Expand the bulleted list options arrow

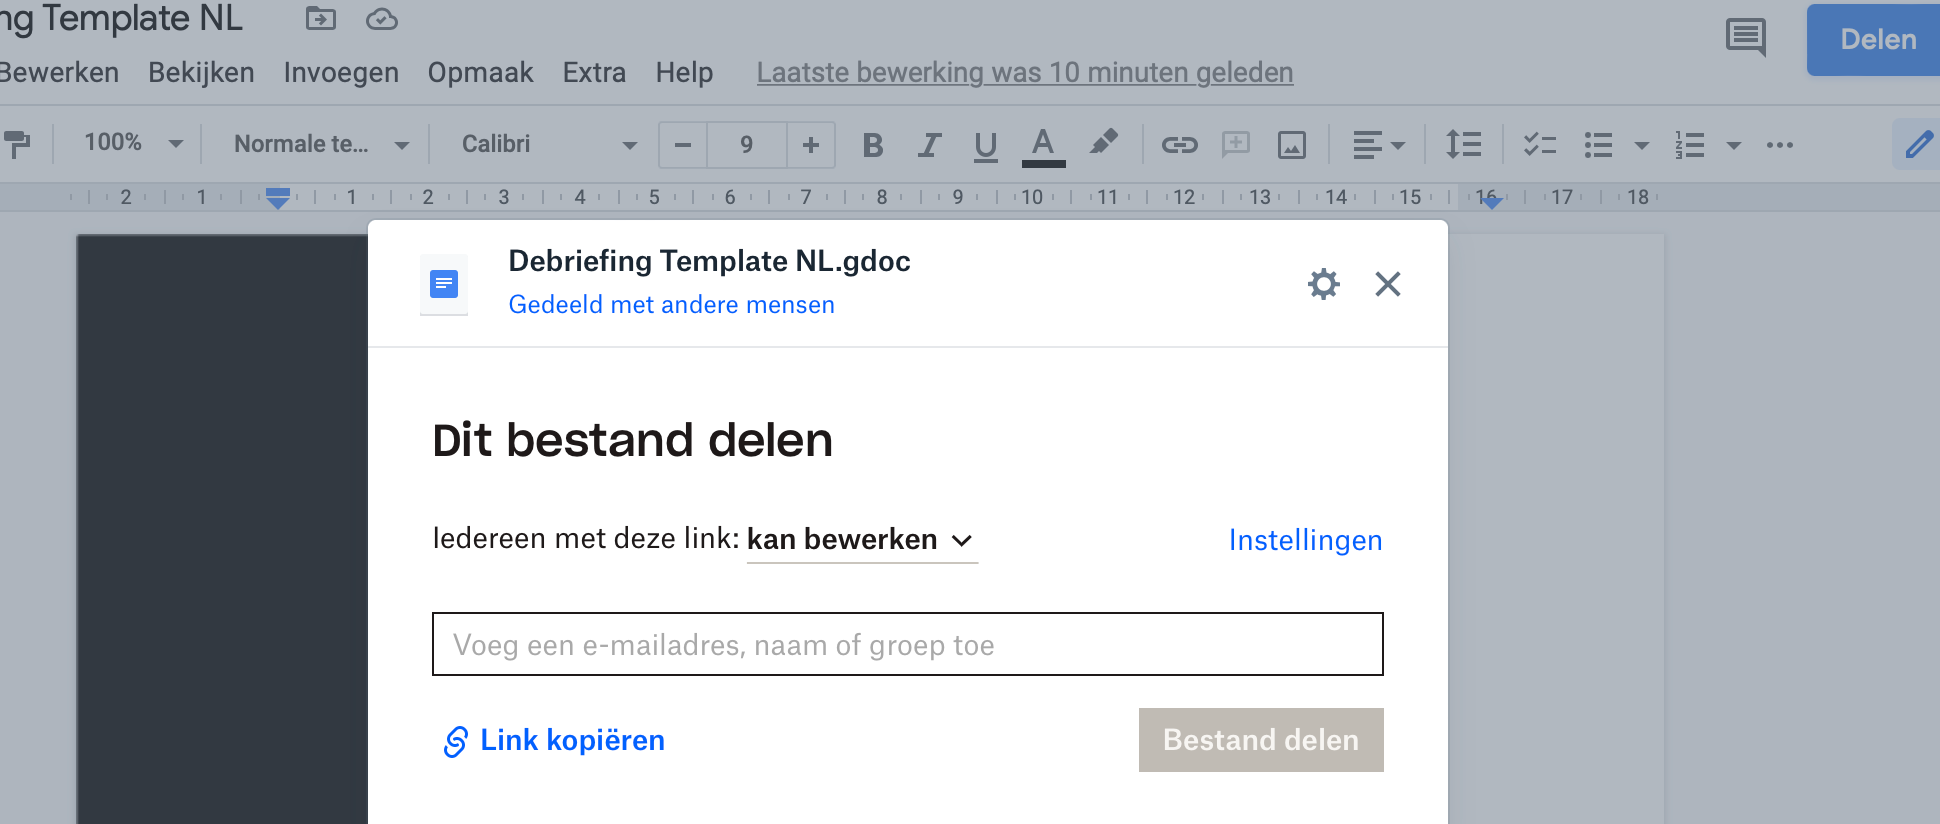point(1641,146)
